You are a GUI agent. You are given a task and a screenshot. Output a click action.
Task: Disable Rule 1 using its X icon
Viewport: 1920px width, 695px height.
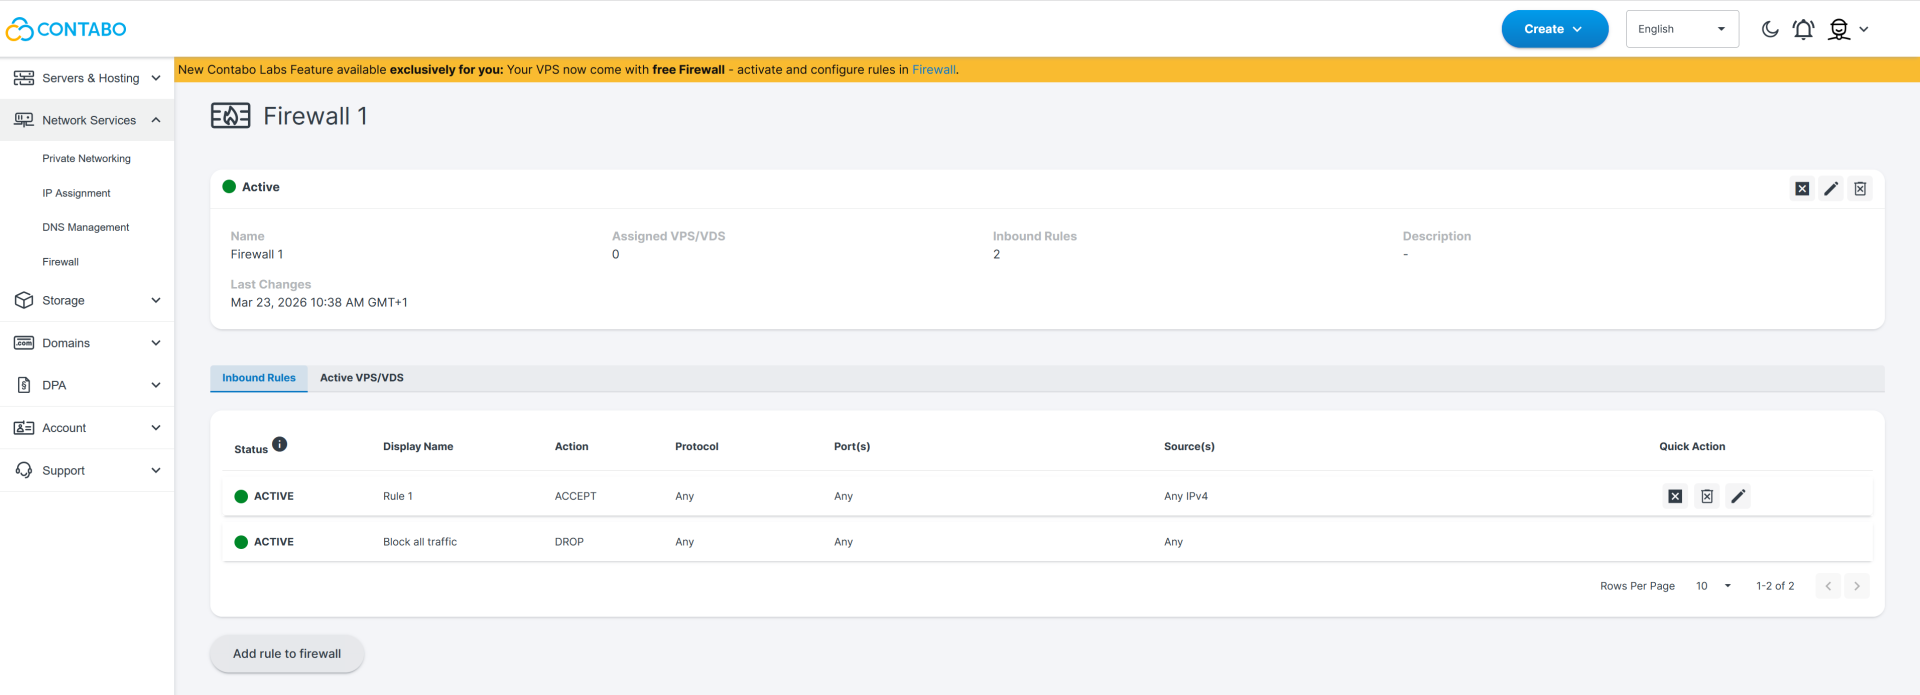1675,496
